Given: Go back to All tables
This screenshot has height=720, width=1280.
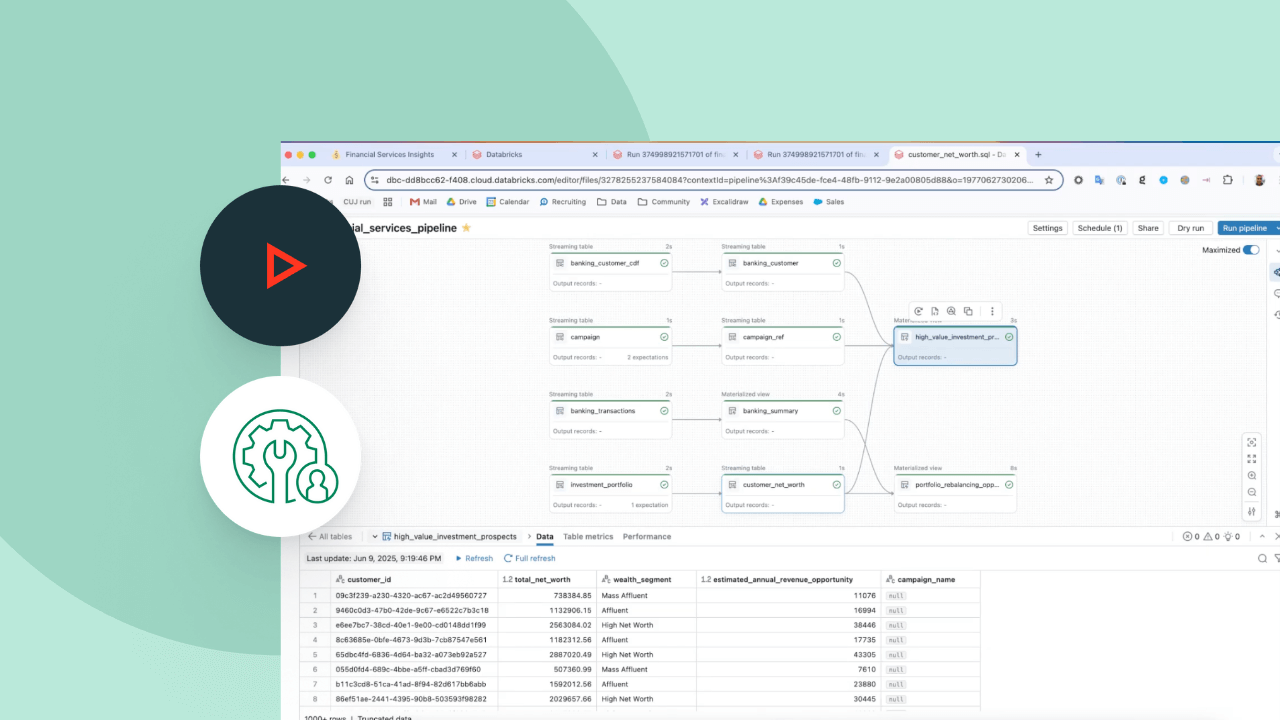Looking at the screenshot, I should (330, 537).
